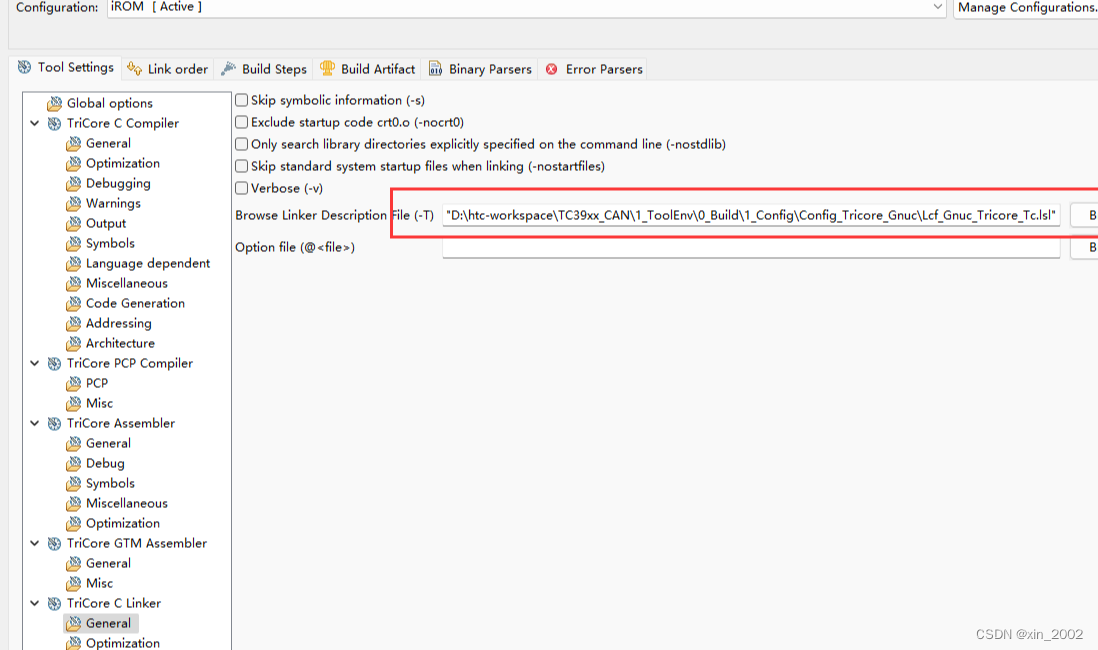Click the Error Parsers red icon
1098x650 pixels.
tap(552, 69)
